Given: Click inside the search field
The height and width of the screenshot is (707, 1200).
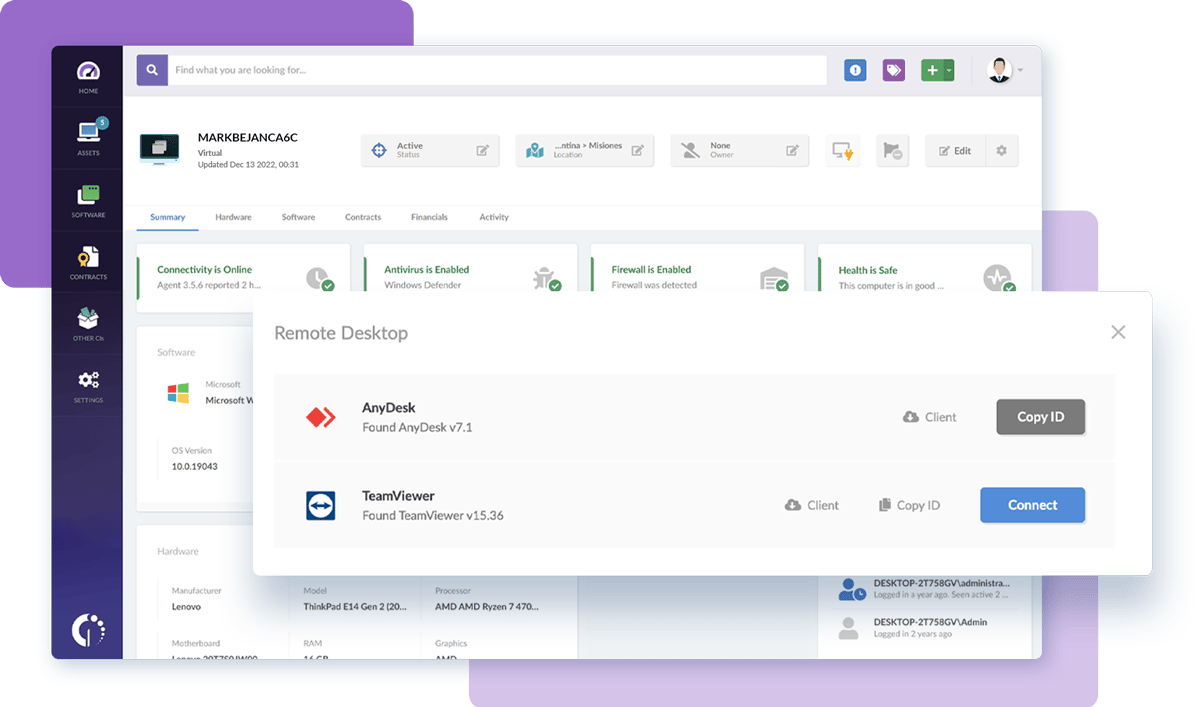Looking at the screenshot, I should click(400, 70).
